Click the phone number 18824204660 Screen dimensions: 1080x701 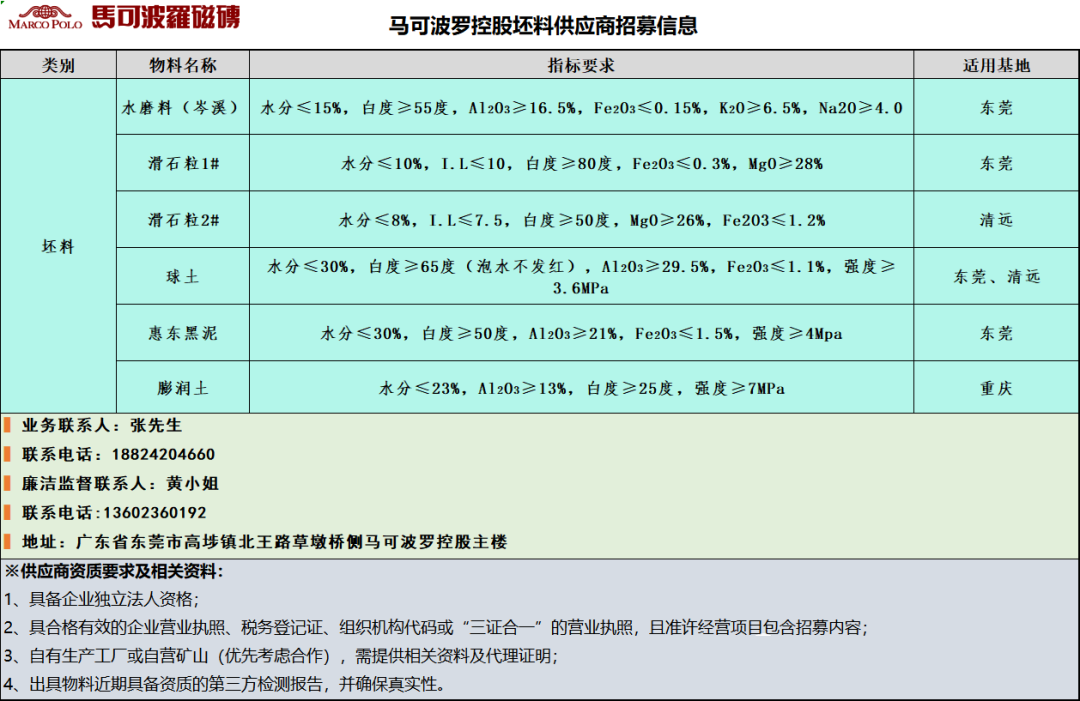pyautogui.click(x=163, y=454)
